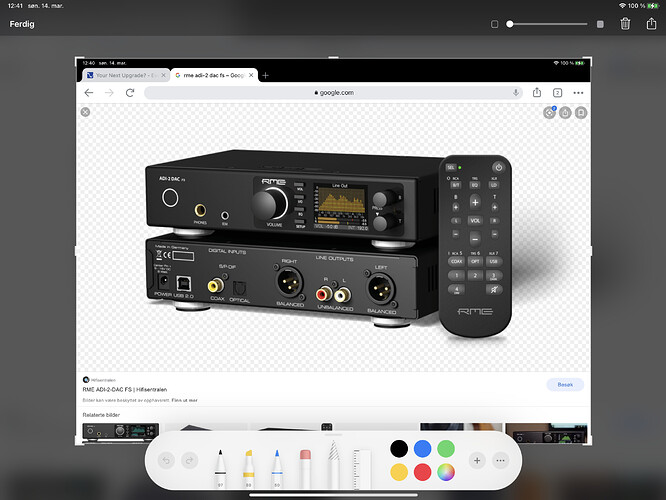
Task: Open the multicolor color picker wheel
Action: (x=446, y=472)
